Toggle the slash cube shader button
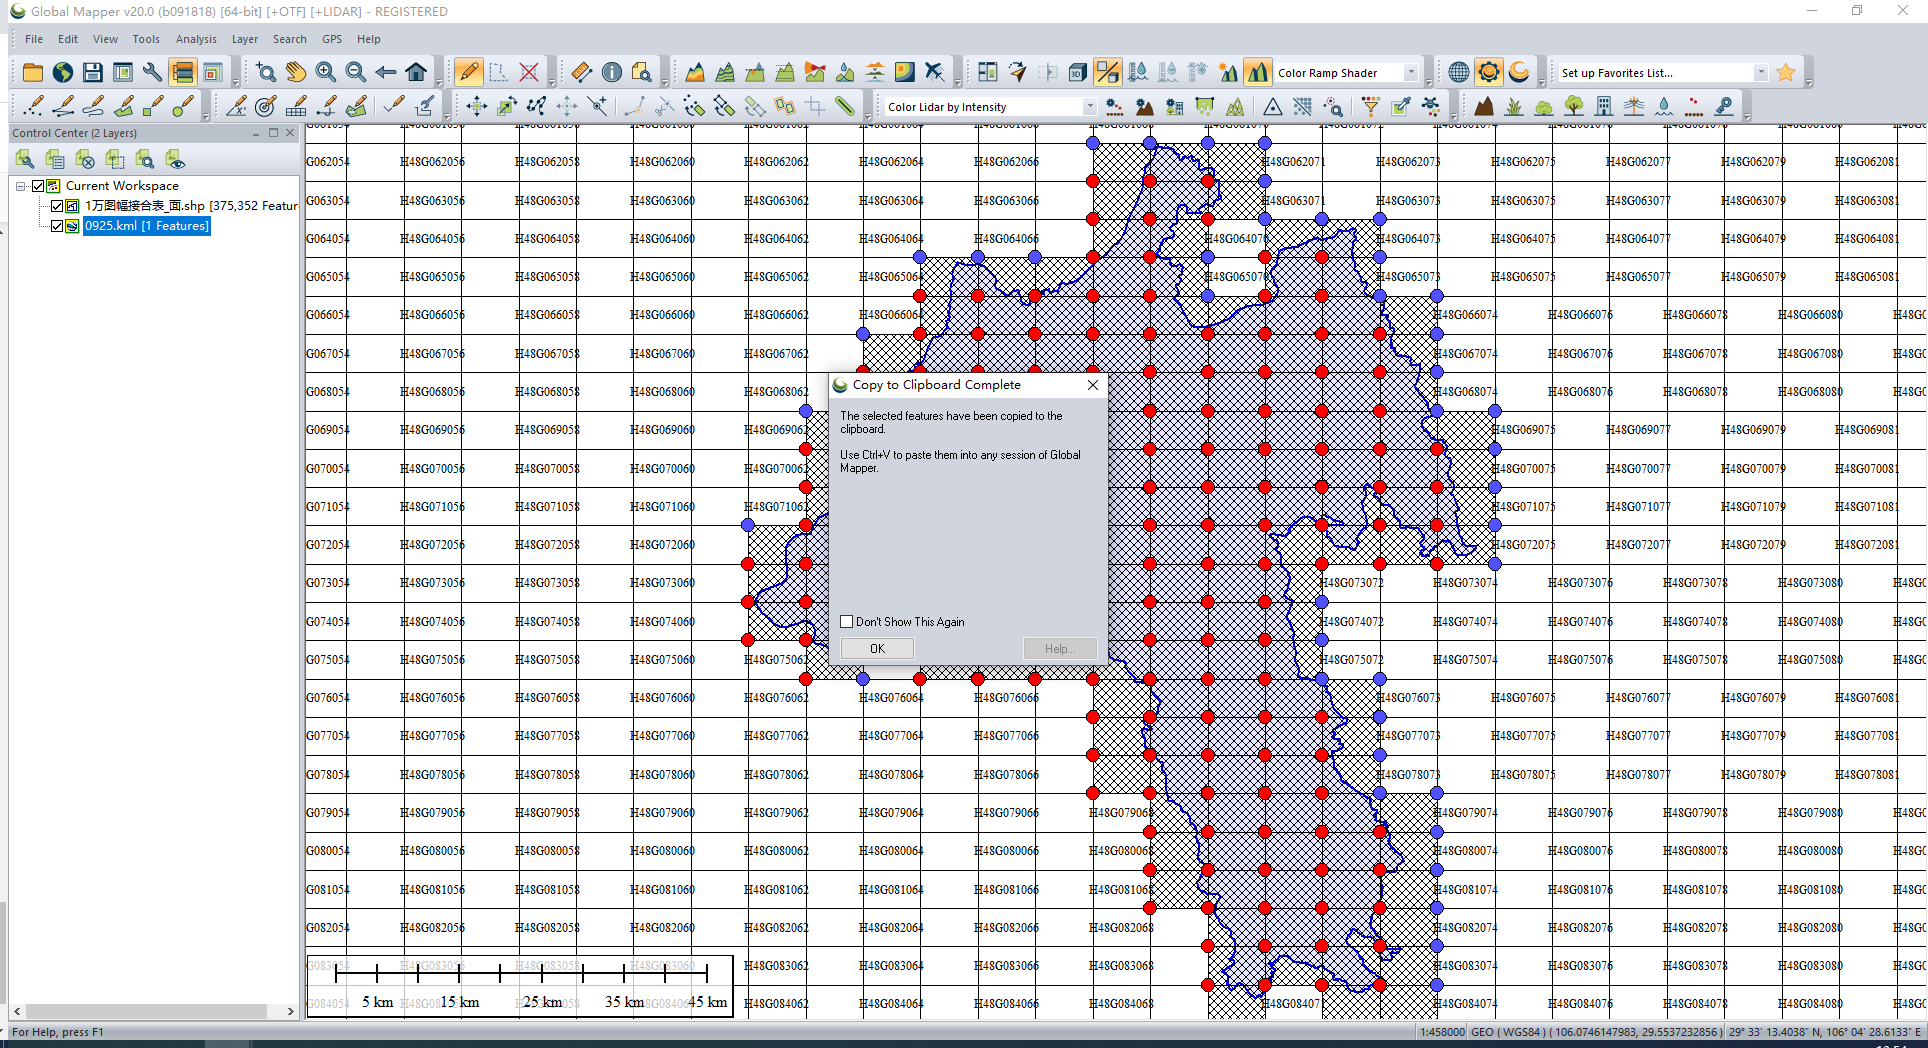 pyautogui.click(x=1107, y=72)
